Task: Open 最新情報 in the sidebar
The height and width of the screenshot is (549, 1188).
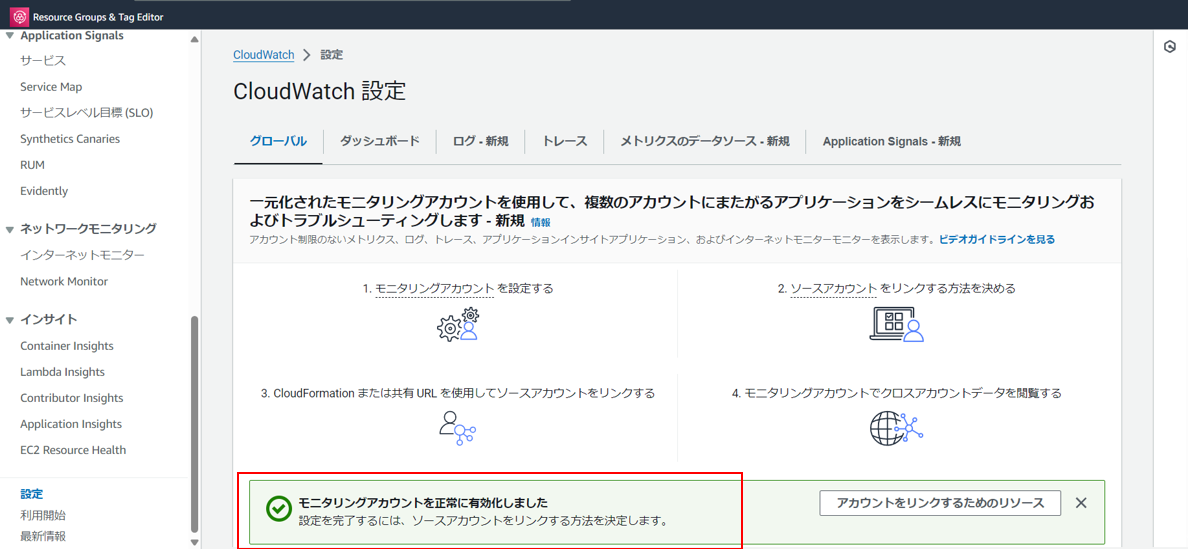Action: 43,537
